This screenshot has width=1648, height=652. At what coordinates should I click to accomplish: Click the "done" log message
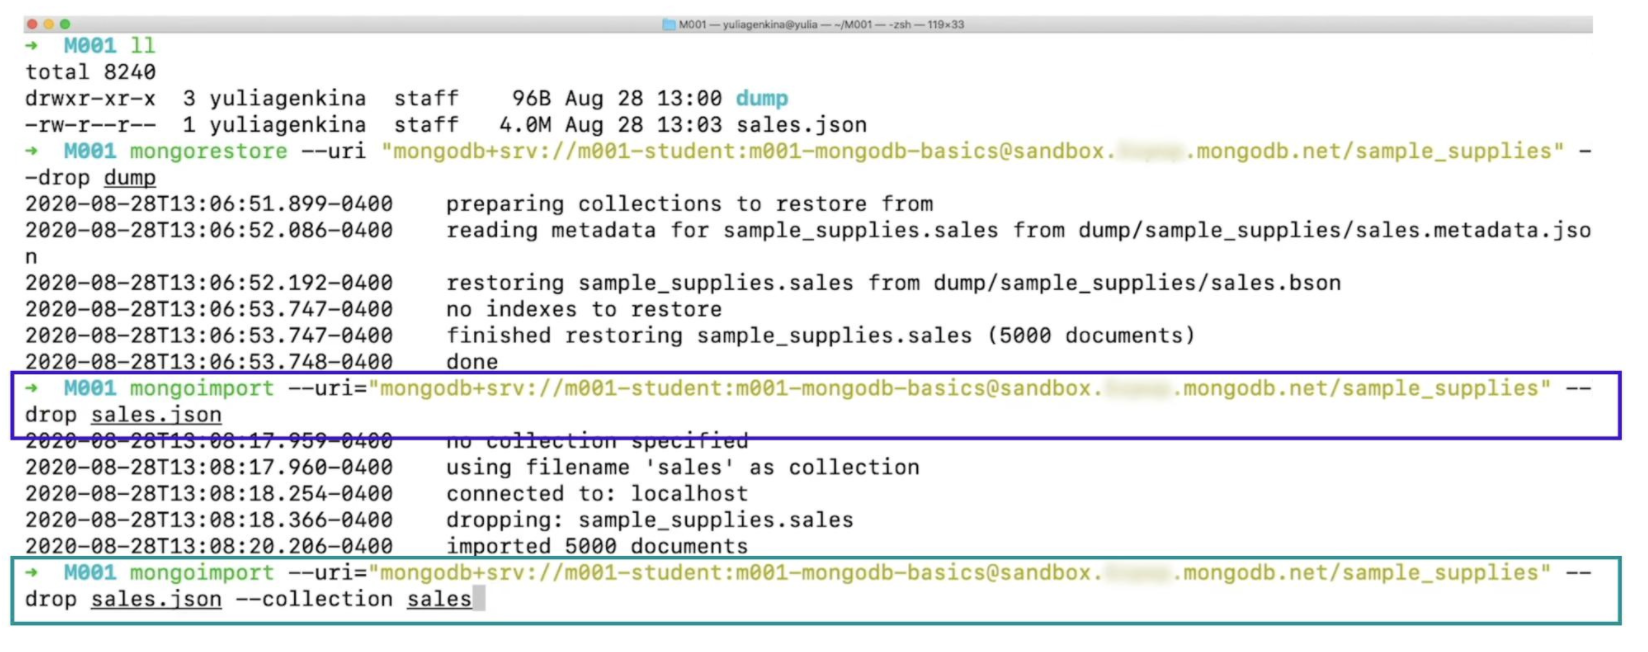[x=472, y=362]
